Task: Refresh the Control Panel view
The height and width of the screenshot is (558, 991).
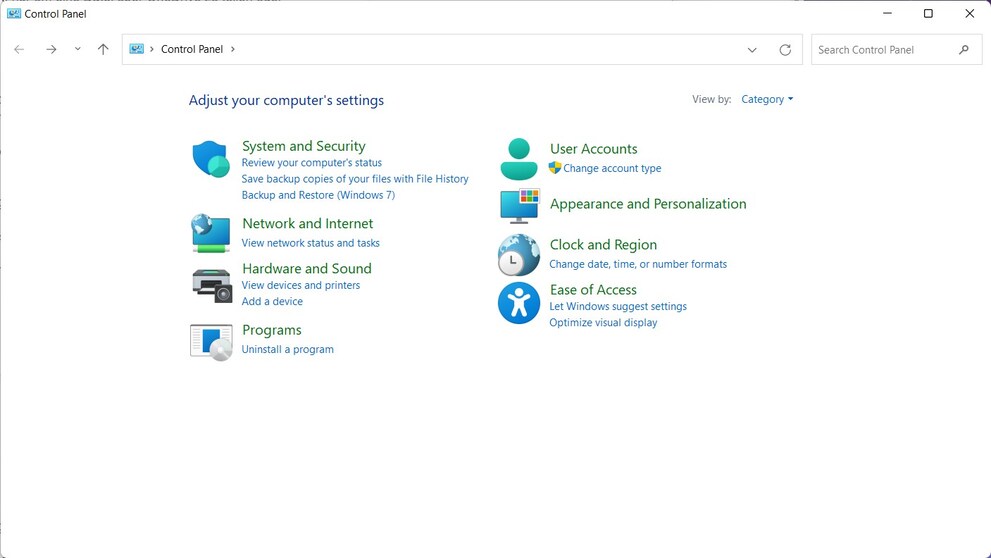Action: [x=785, y=50]
